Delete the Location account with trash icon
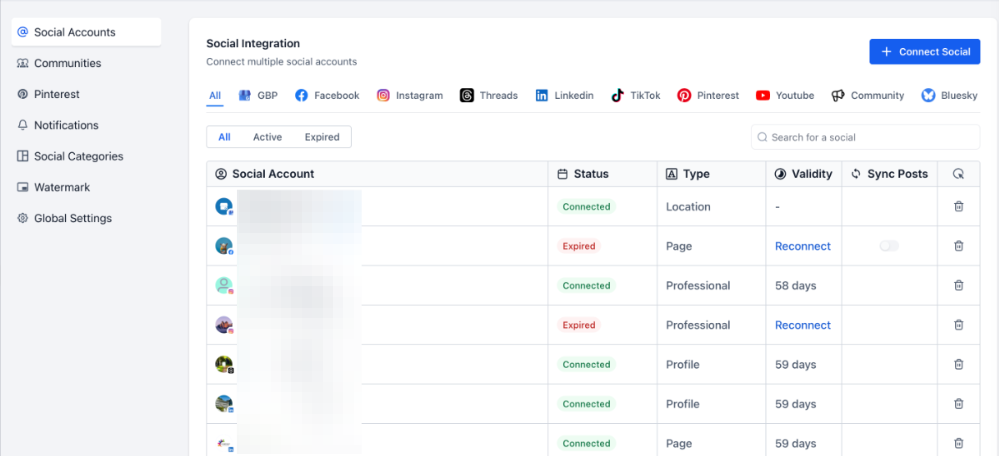Viewport: 999px width, 456px height. [x=958, y=207]
